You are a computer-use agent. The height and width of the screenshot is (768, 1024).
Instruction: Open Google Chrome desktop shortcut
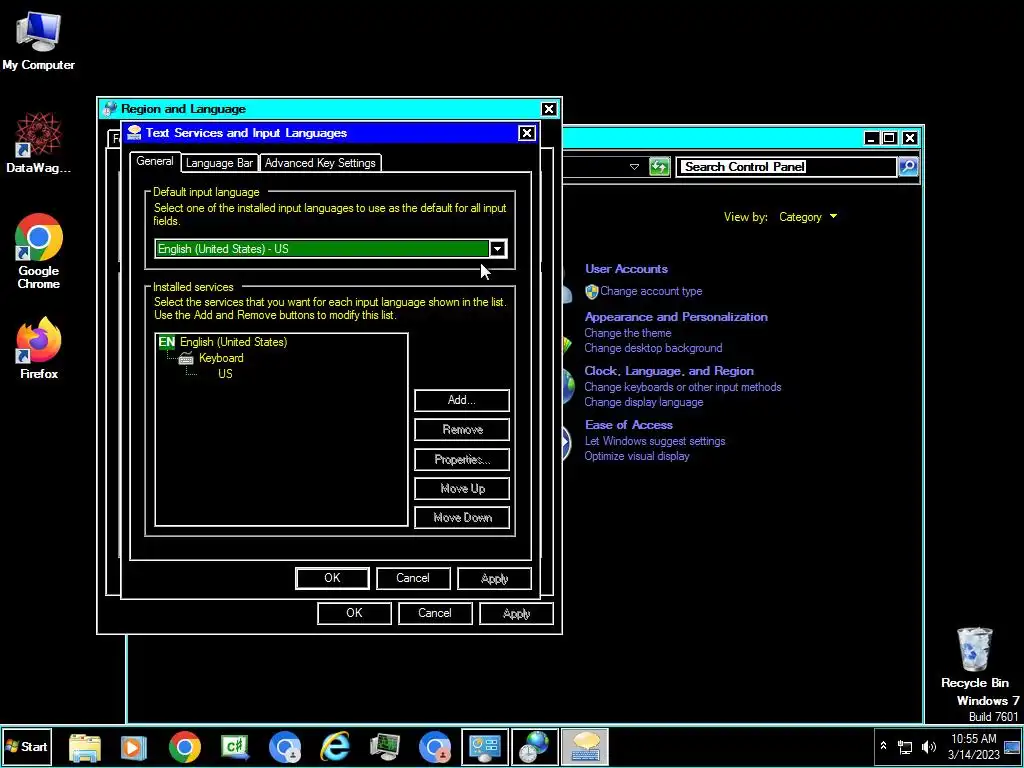pyautogui.click(x=38, y=251)
